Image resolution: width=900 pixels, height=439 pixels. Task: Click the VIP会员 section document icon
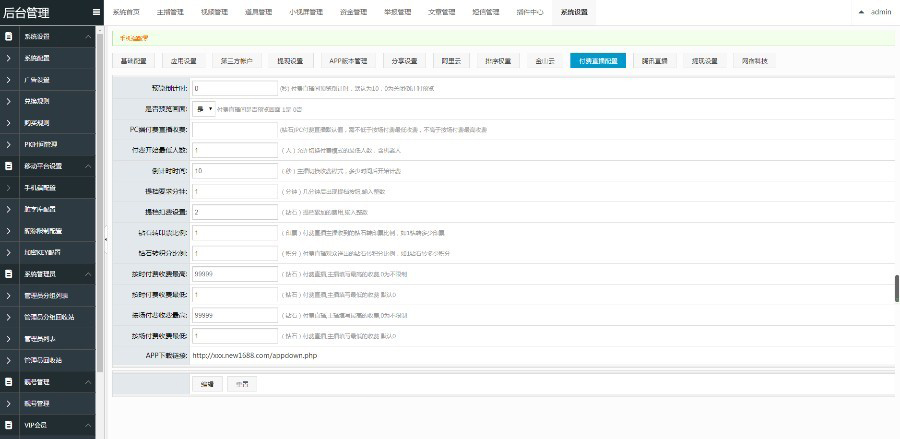(9, 425)
